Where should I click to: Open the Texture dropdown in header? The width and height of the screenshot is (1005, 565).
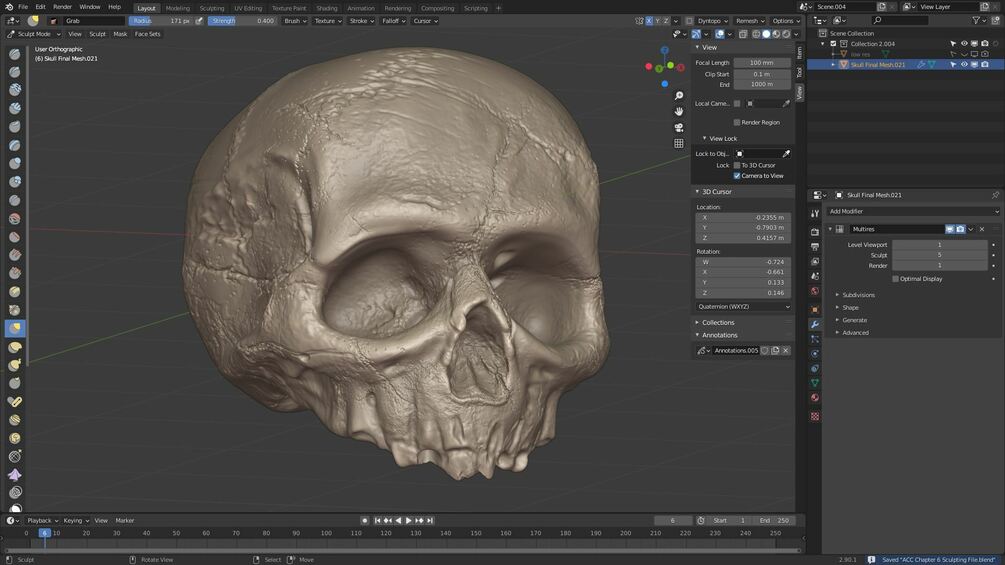[x=328, y=20]
